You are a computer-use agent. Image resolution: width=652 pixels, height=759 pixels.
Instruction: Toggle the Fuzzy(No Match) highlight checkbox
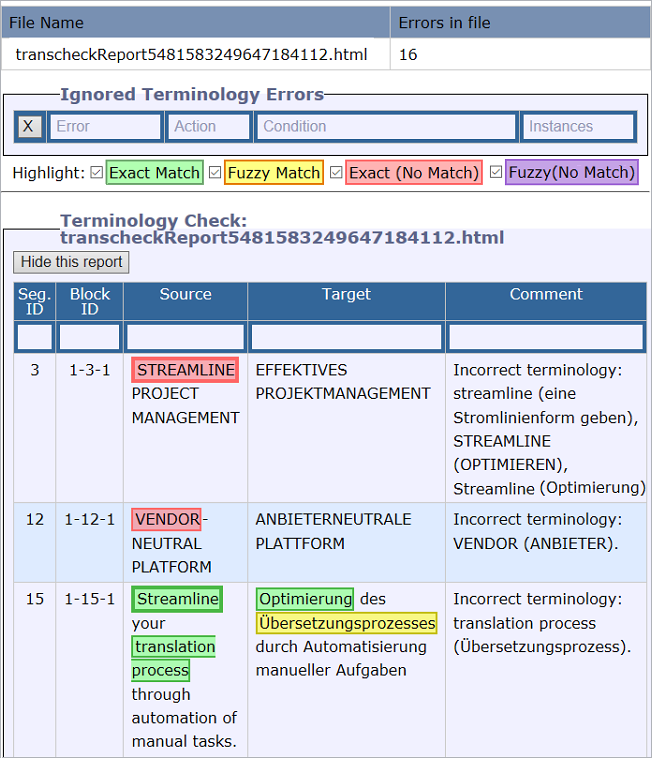tap(496, 172)
